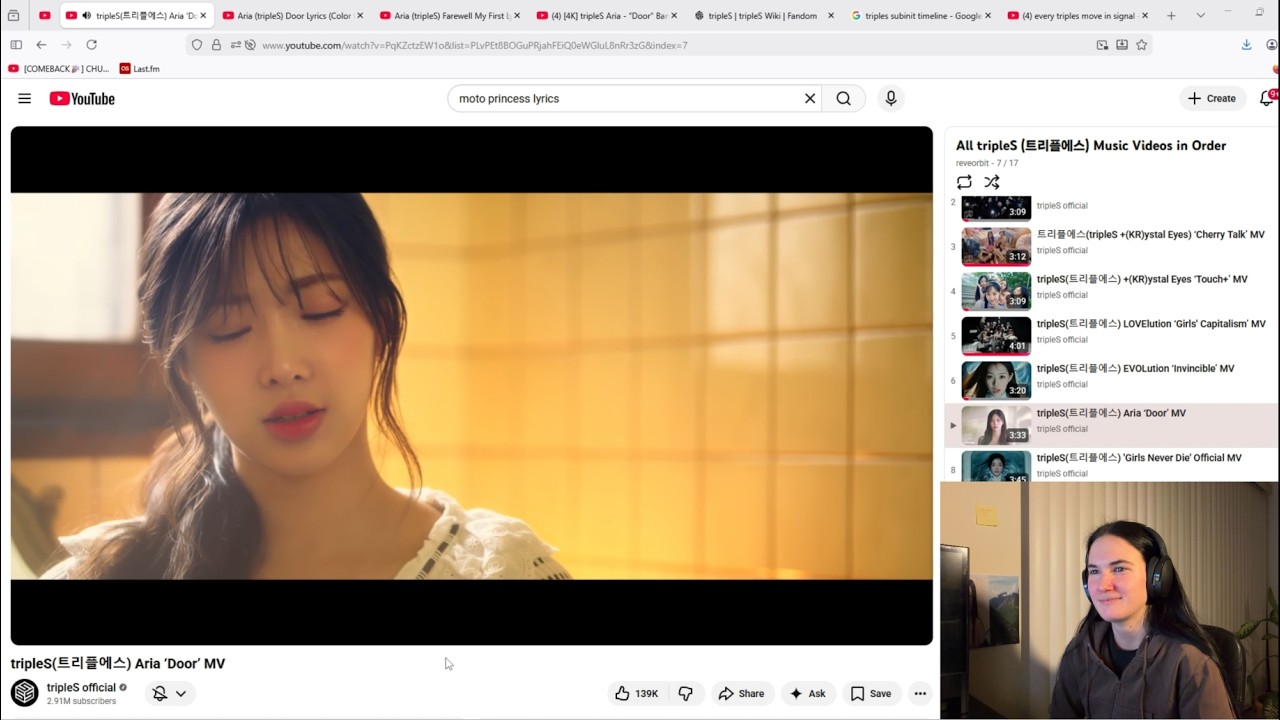Close the tripleS Wiki Fandom tab
Viewport: 1280px width, 720px height.
pyautogui.click(x=830, y=15)
